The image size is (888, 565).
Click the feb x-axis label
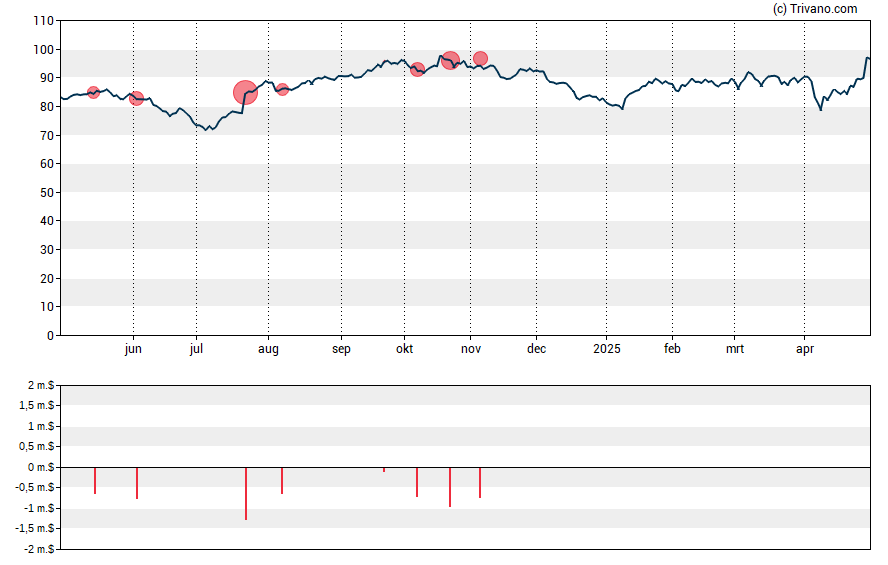[672, 349]
